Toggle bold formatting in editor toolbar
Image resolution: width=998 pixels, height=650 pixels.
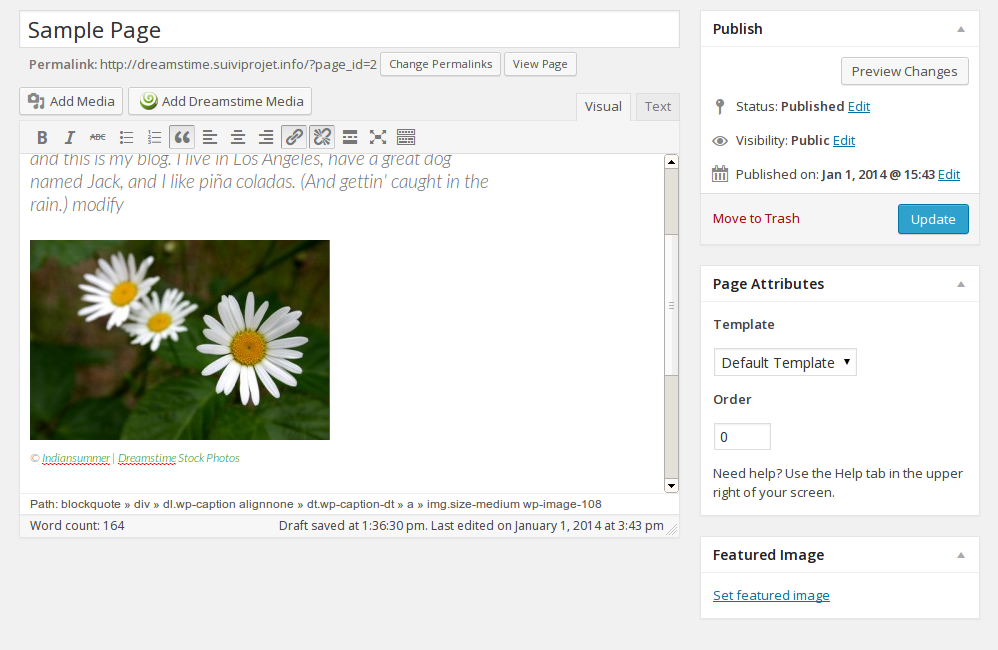(x=42, y=137)
